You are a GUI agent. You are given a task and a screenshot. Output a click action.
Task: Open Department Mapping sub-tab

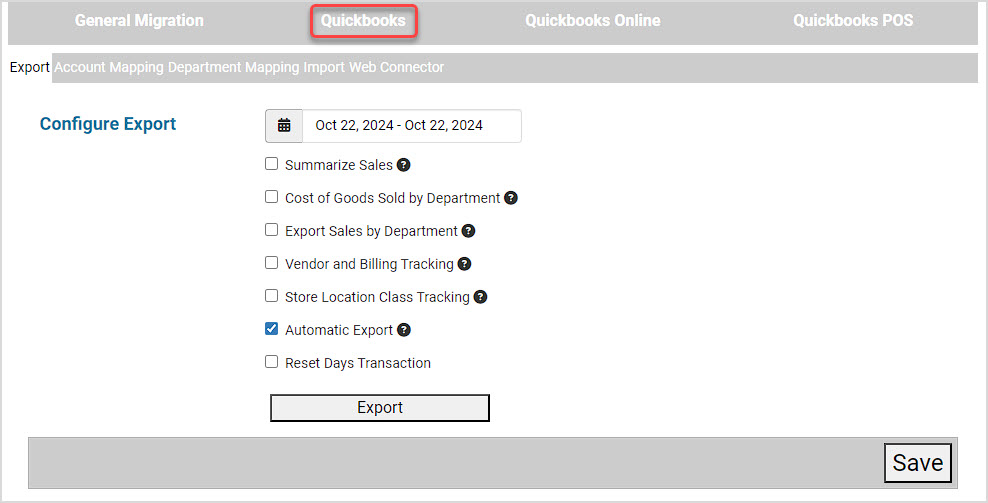pyautogui.click(x=234, y=67)
